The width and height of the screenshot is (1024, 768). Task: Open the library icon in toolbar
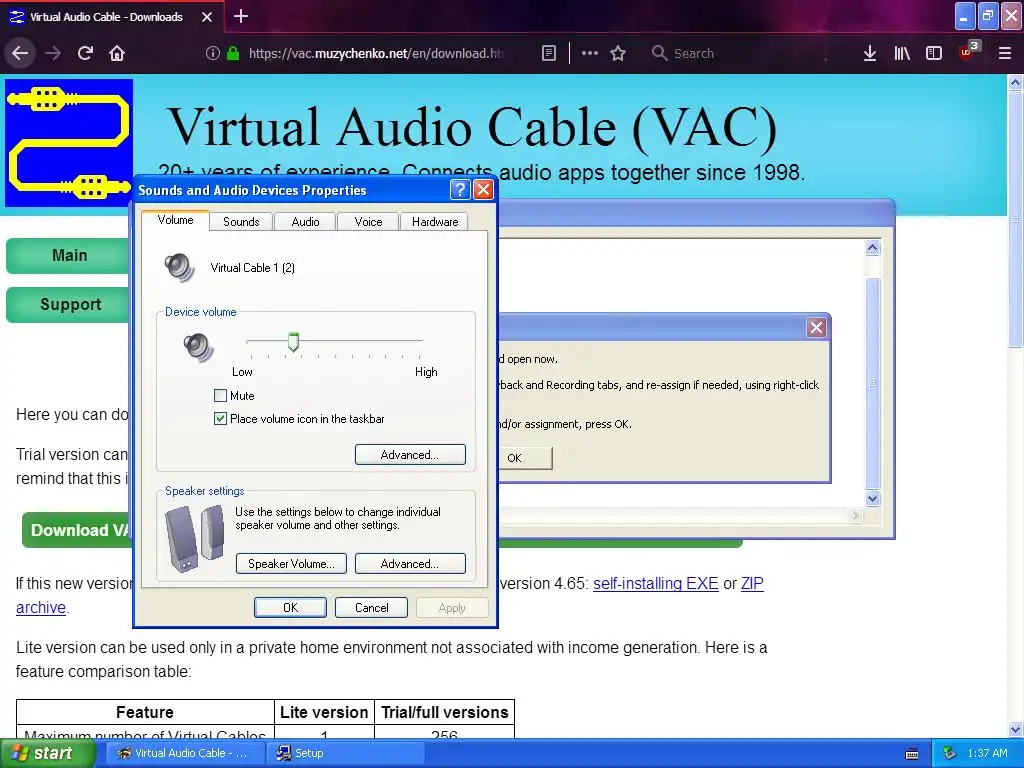coord(902,54)
